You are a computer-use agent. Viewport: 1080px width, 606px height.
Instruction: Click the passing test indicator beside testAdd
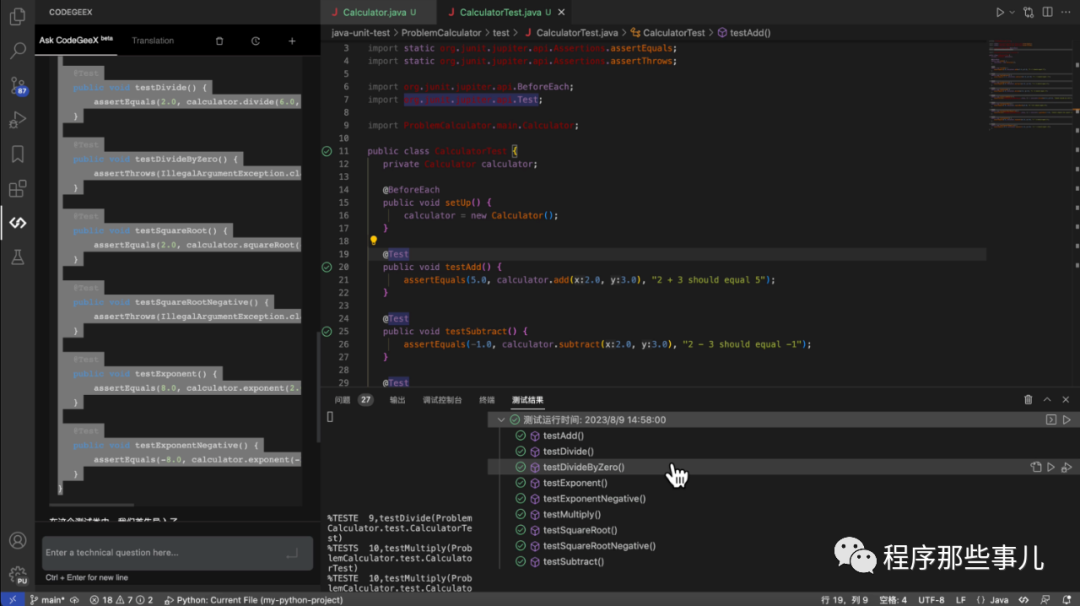(x=520, y=435)
